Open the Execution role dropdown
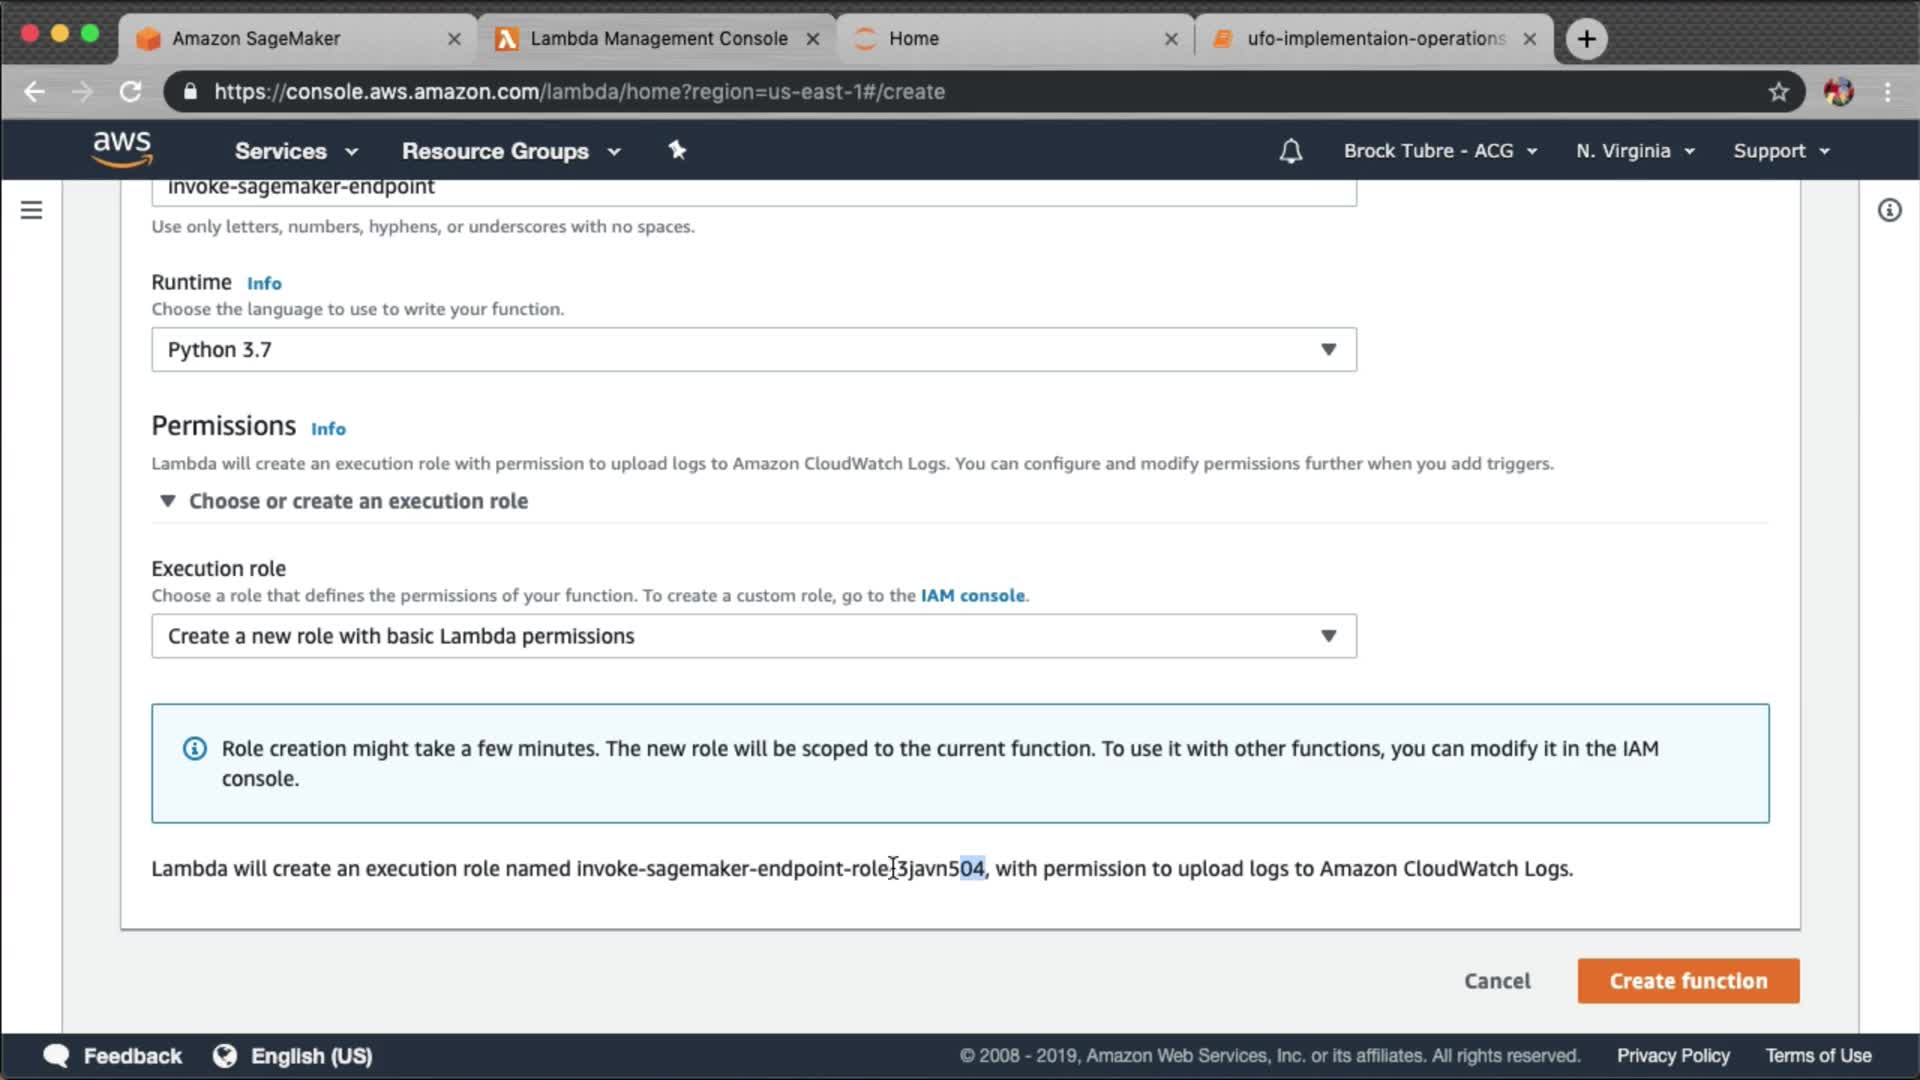 [x=753, y=636]
